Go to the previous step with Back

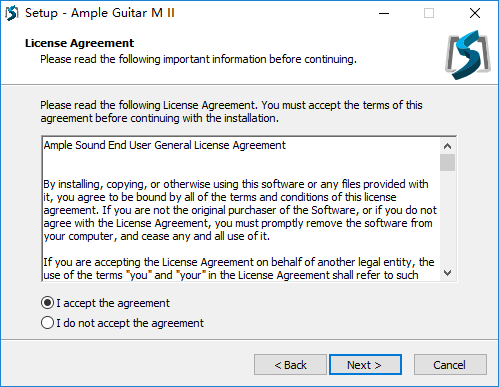(x=290, y=365)
